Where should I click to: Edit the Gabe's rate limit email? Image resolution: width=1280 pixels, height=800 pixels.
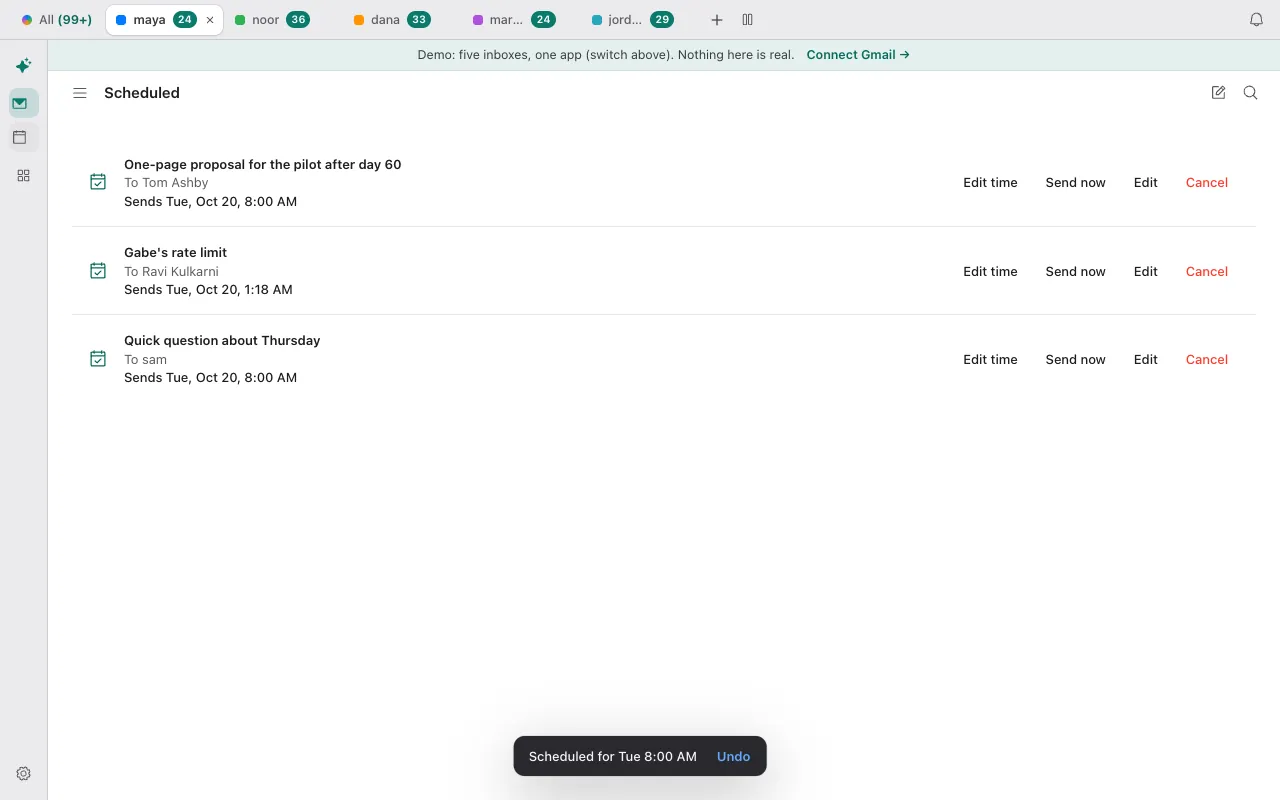1146,271
